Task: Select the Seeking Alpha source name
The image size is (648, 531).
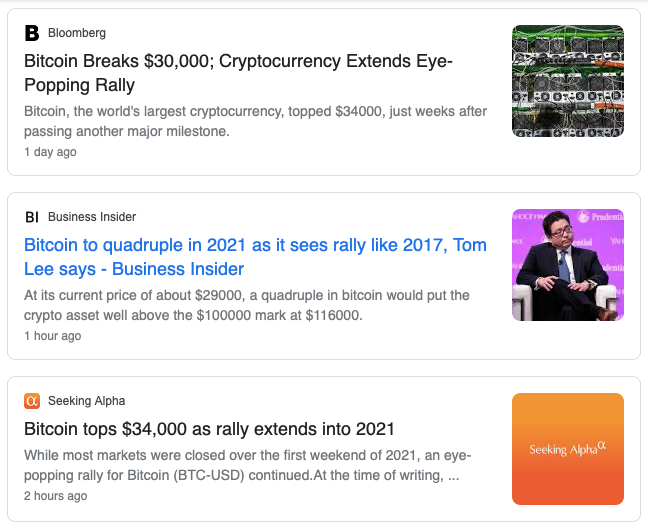Action: [86, 401]
